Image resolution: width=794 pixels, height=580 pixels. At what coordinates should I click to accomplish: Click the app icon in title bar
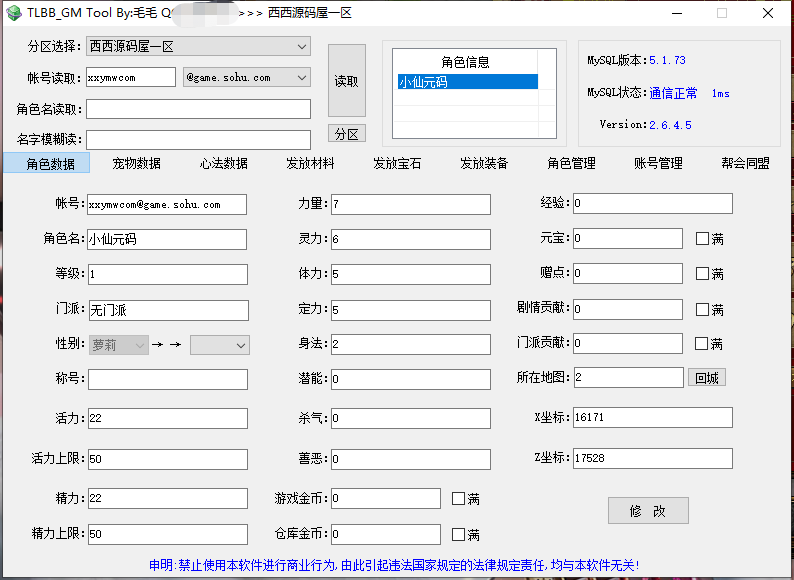12,13
